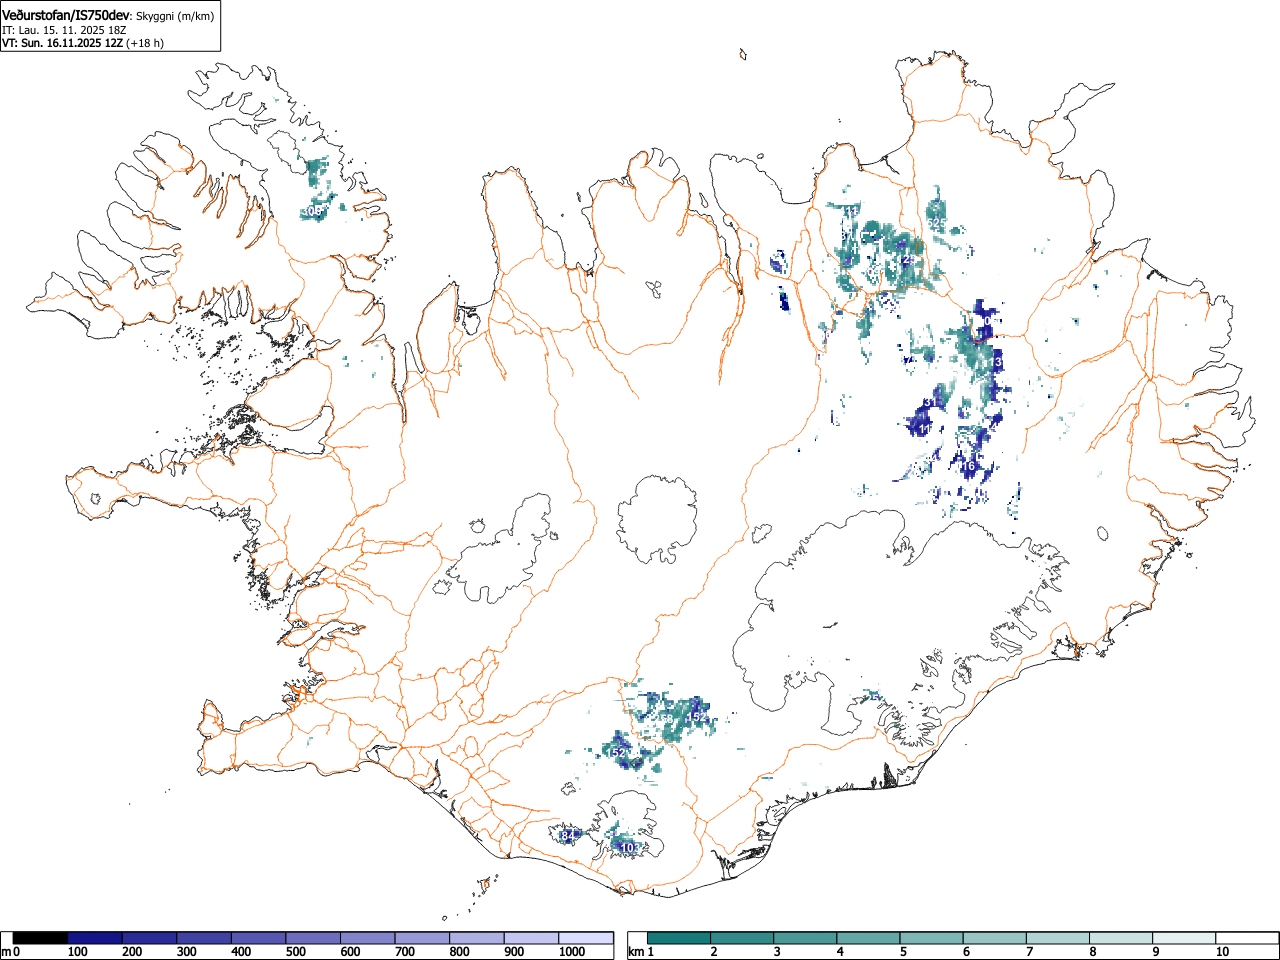This screenshot has width=1280, height=960.
Task: Click the Veðurstofan/IS750dev title text
Action: pyautogui.click(x=66, y=16)
